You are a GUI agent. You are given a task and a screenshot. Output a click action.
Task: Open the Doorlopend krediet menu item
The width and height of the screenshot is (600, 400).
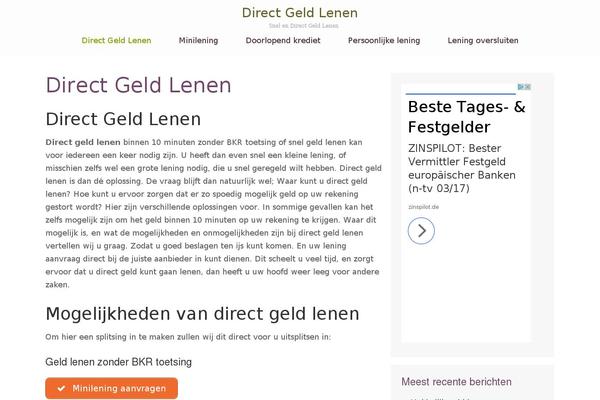(283, 41)
